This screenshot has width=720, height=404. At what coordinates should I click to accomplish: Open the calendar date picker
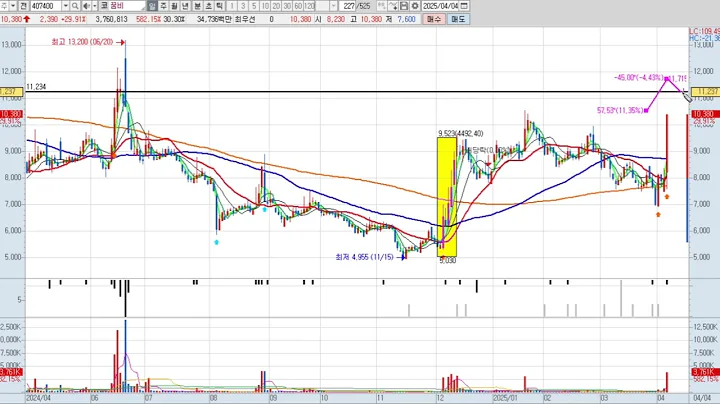pos(464,6)
